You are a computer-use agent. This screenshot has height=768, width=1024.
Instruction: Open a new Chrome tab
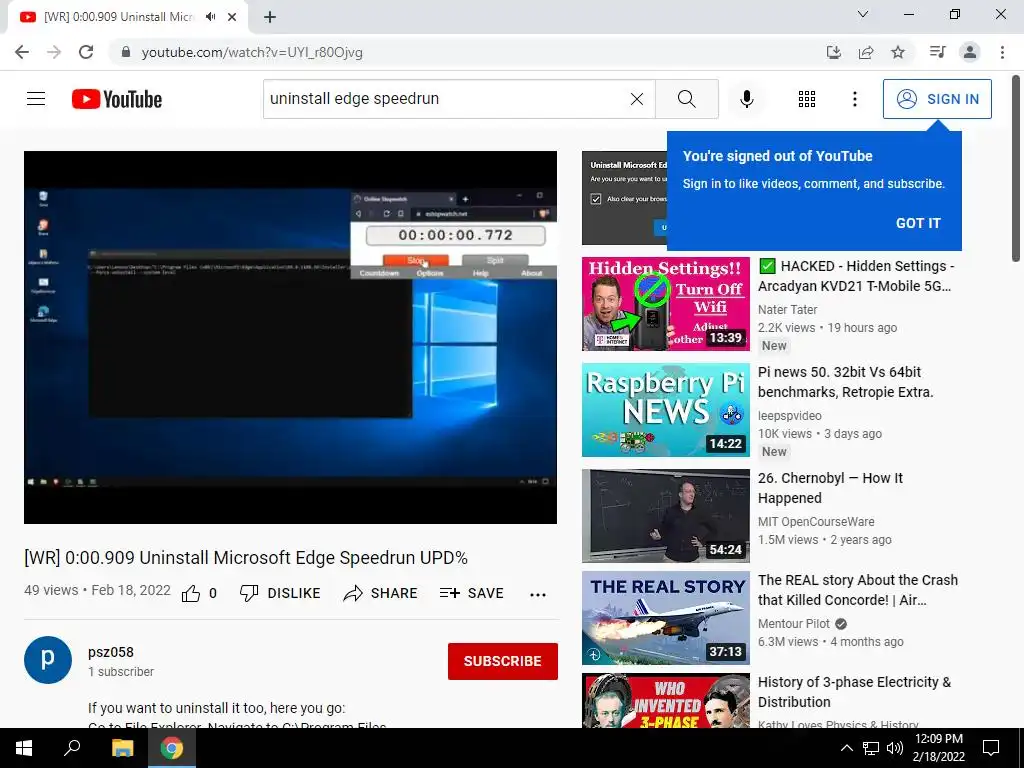click(270, 17)
